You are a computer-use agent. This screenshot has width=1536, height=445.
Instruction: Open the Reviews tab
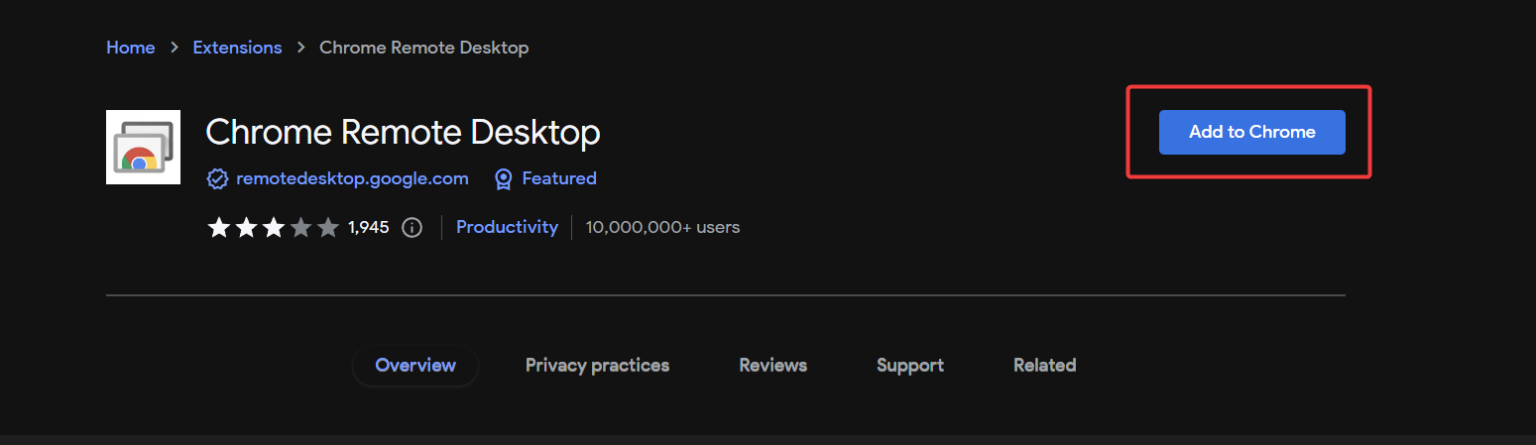(x=772, y=365)
